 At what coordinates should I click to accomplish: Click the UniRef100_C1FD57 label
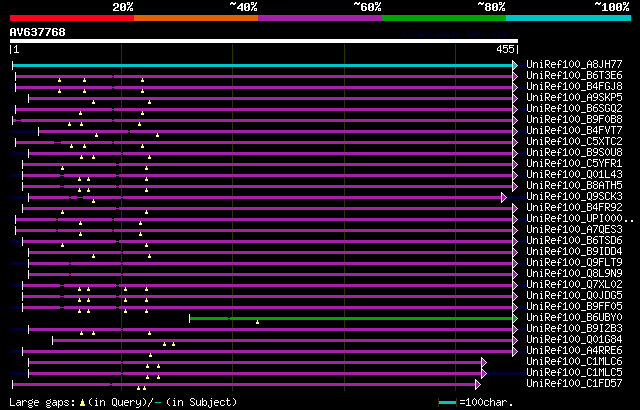click(x=574, y=383)
